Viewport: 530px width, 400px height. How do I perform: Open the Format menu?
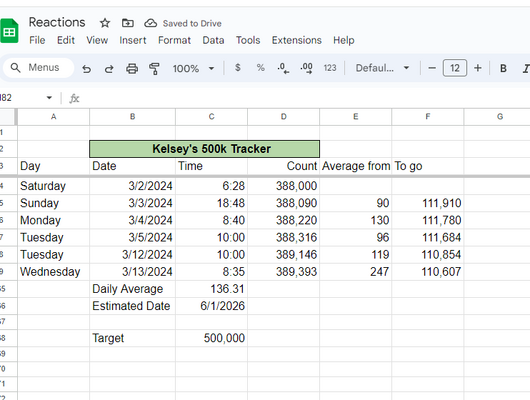tap(174, 40)
